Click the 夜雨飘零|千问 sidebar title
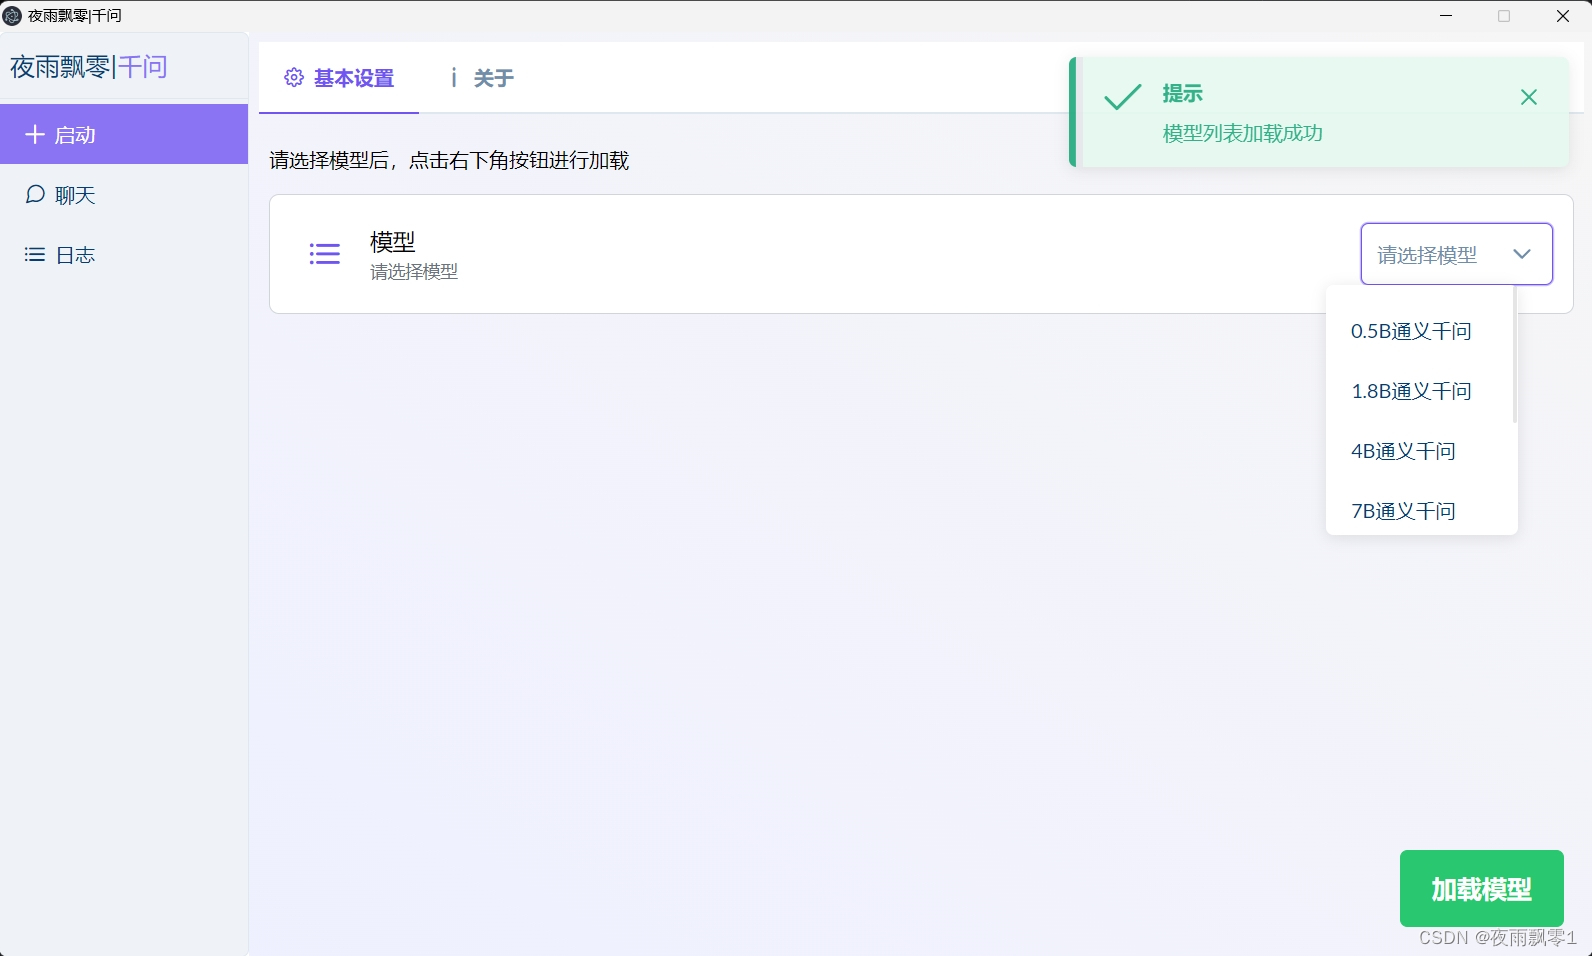 click(x=89, y=67)
